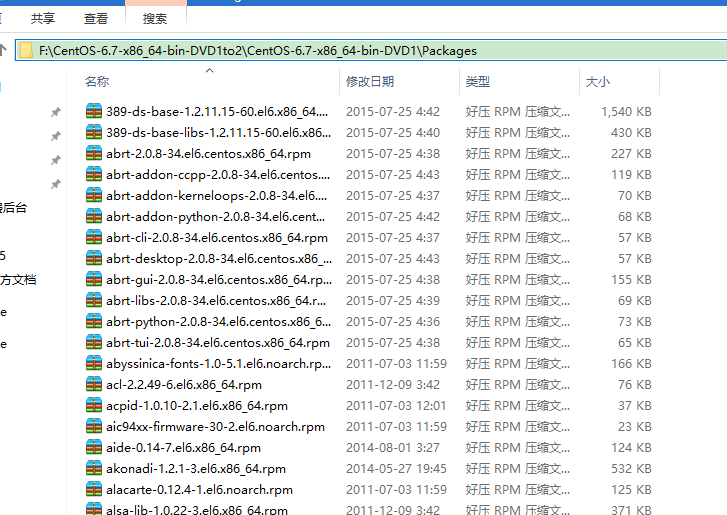
Task: Select the 389-ds-base RPM archive icon
Action: click(94, 112)
